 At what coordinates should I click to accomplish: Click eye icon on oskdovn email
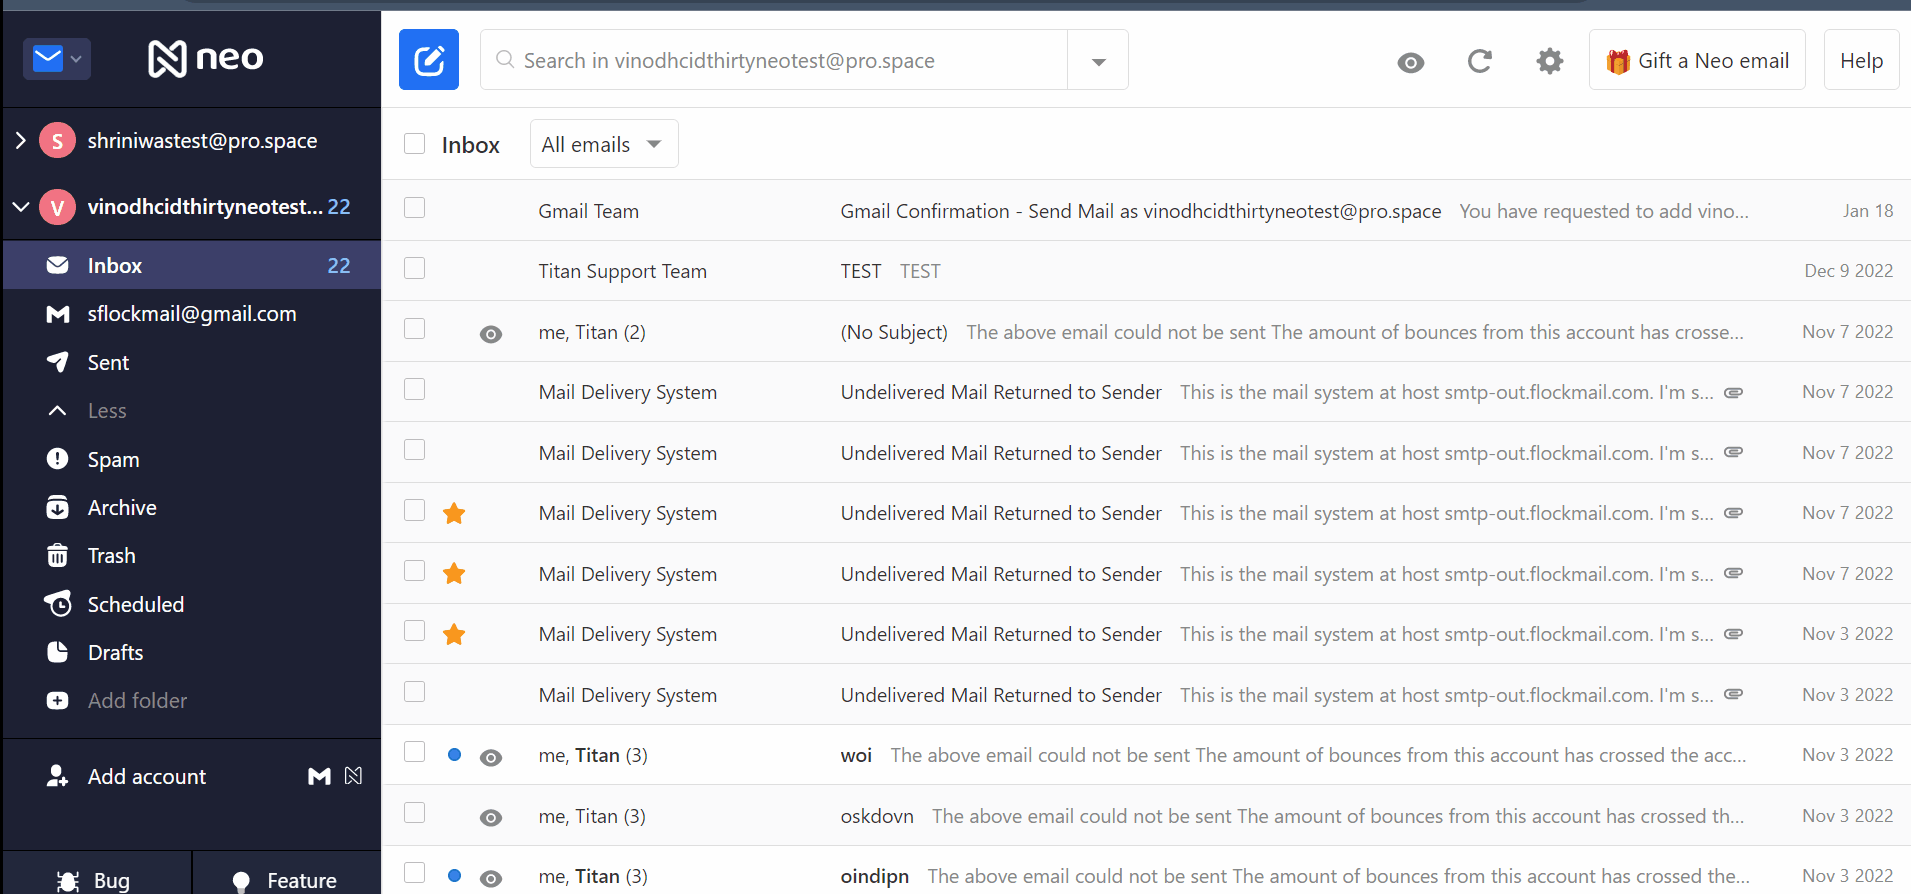[x=490, y=818]
